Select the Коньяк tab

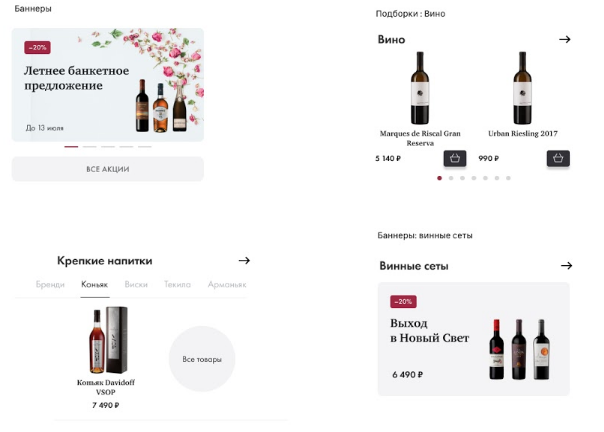tap(94, 285)
